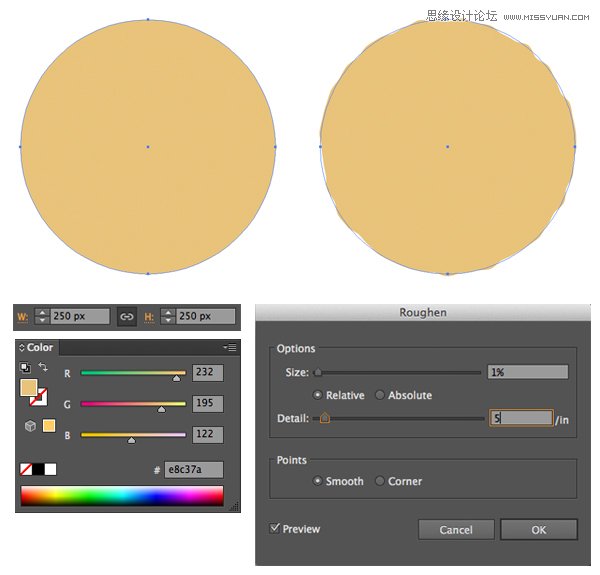Image resolution: width=600 pixels, height=575 pixels.
Task: Click the None swatch with red diagonal
Action: 26,469
